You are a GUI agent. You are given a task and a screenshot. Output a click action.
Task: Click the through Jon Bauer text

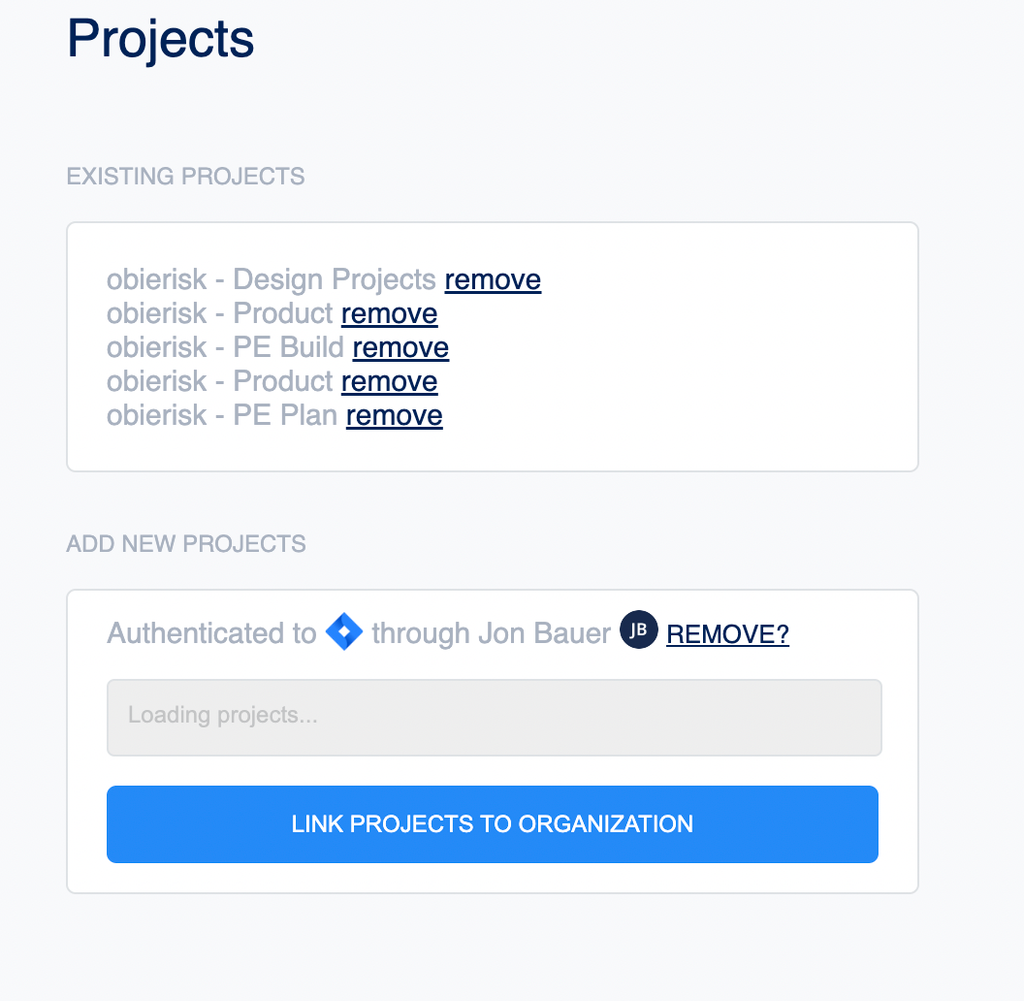491,633
